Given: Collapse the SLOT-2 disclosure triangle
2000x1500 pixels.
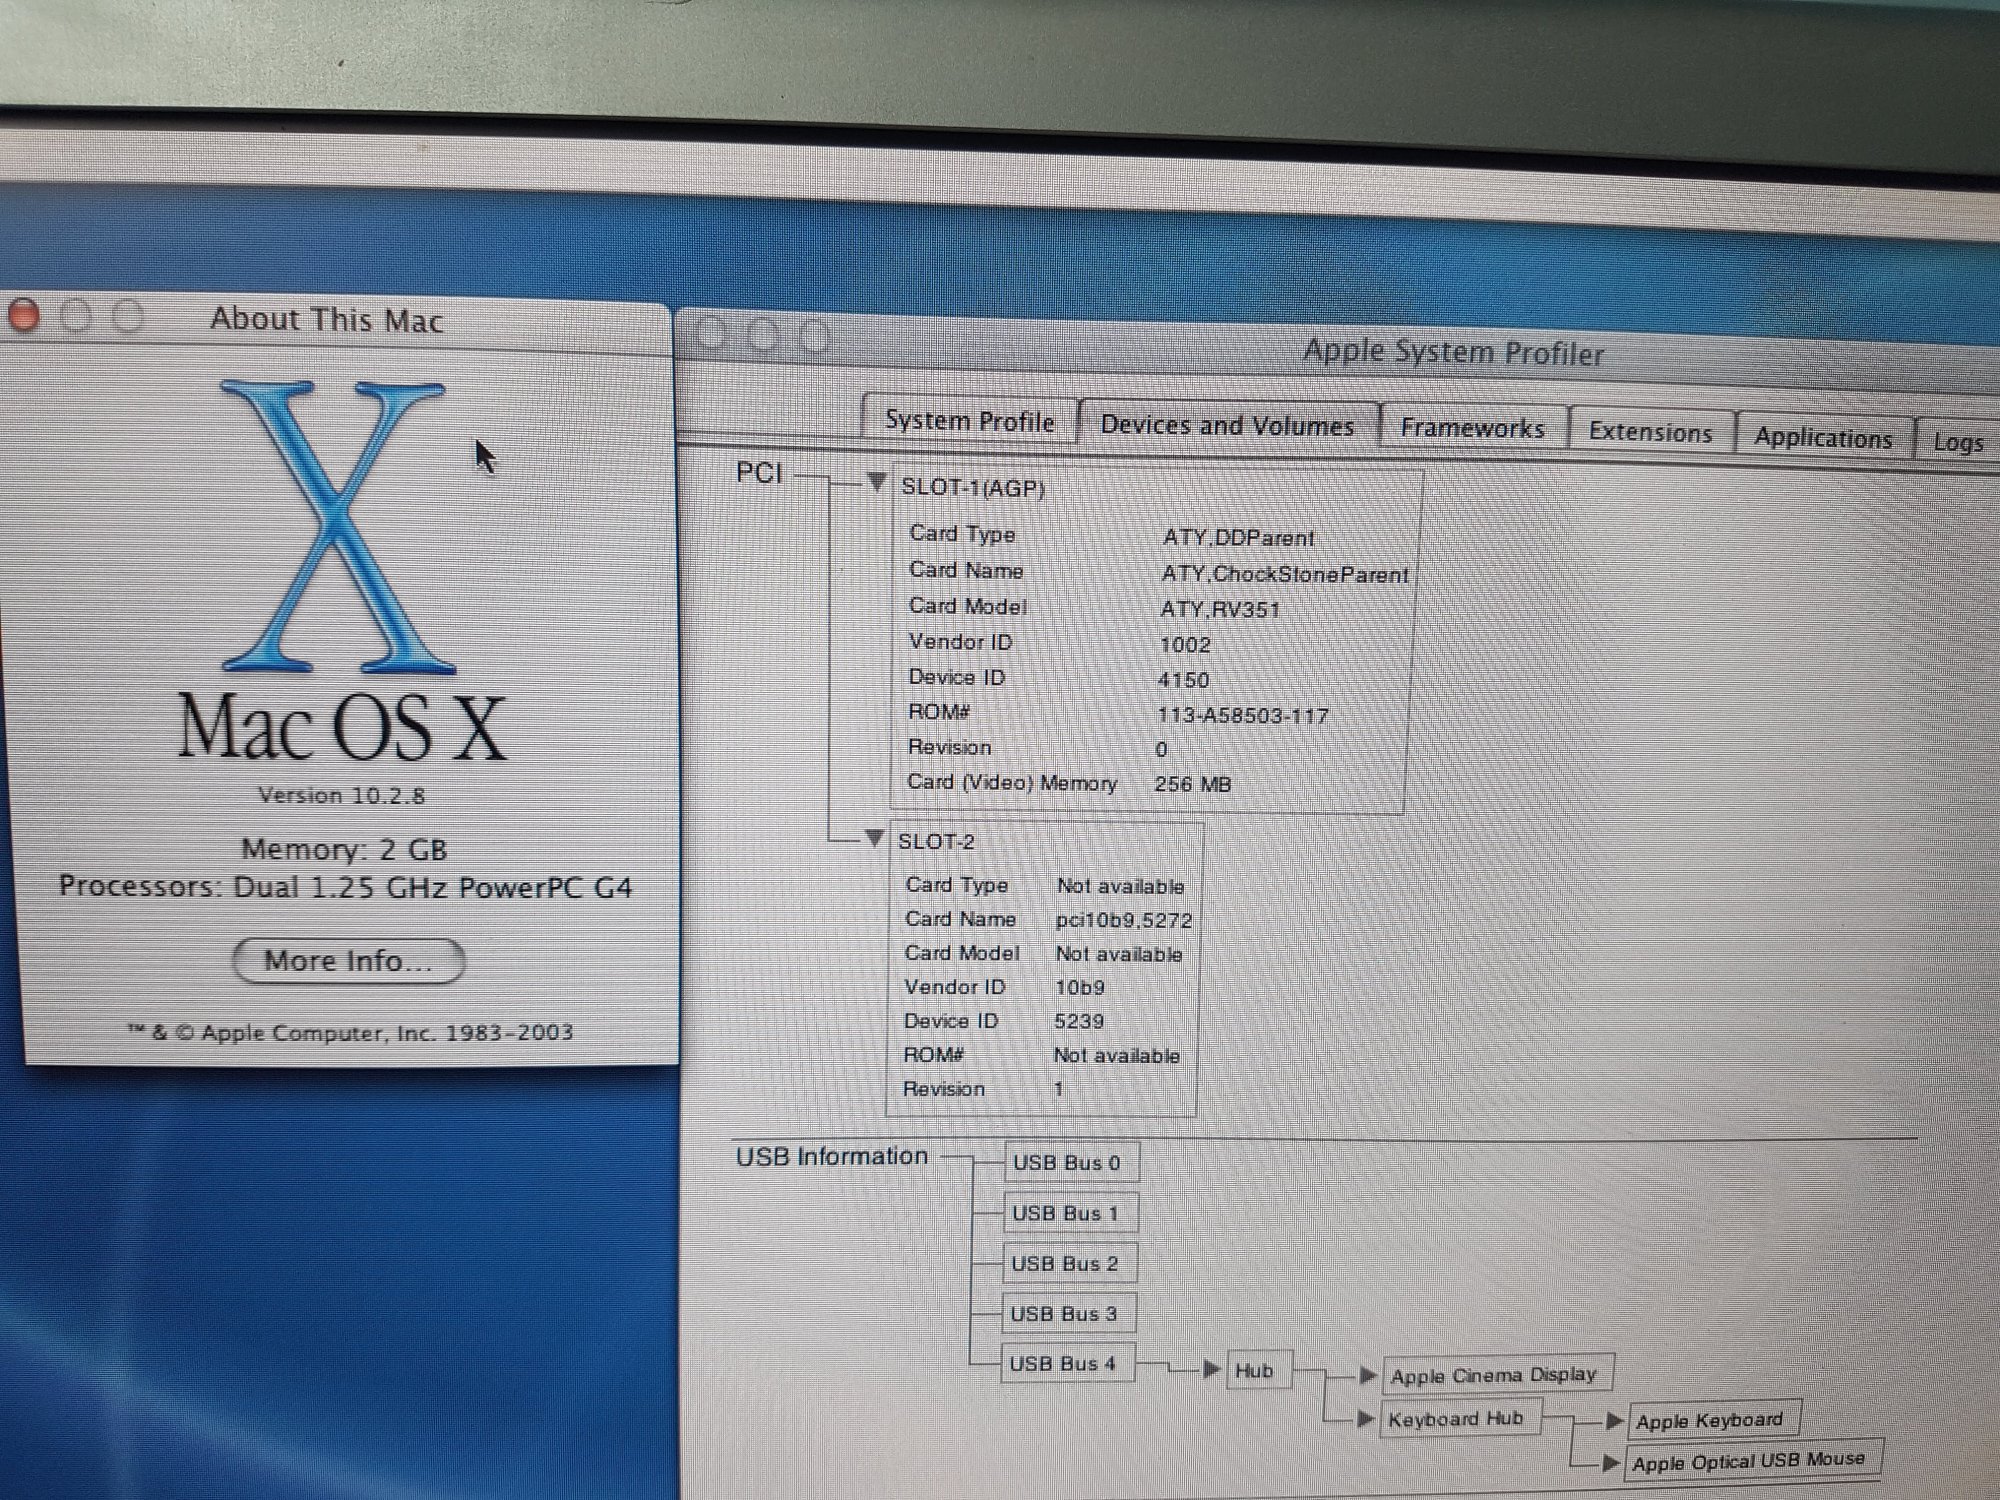Looking at the screenshot, I should click(x=874, y=837).
